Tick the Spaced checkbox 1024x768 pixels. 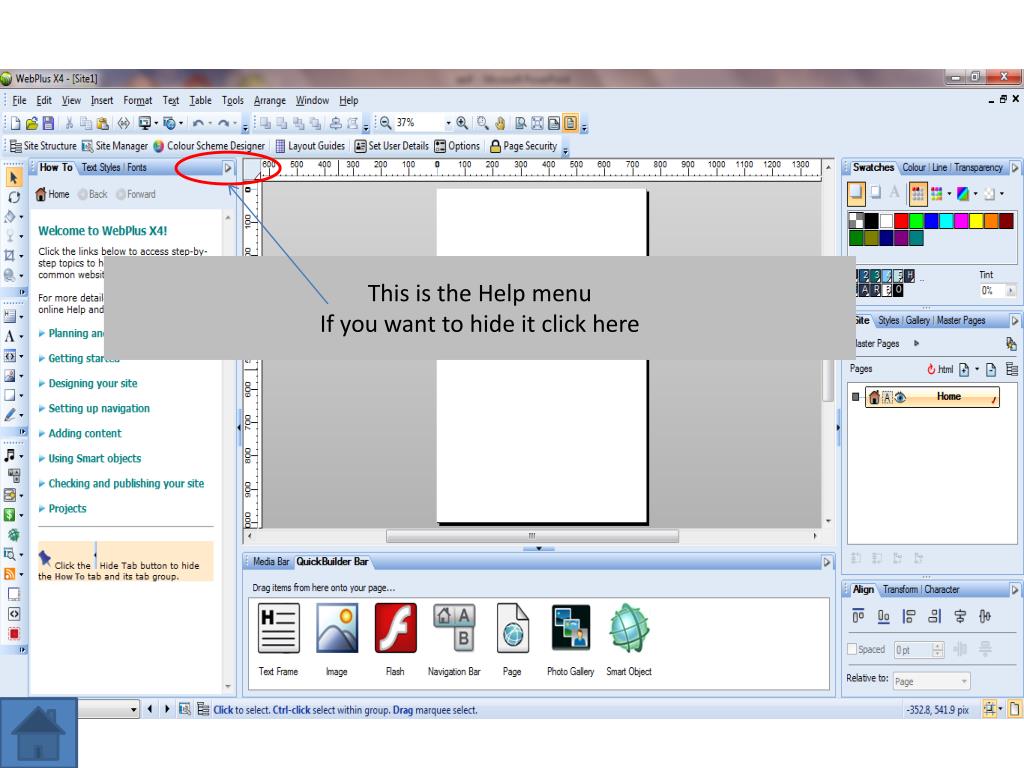click(852, 649)
